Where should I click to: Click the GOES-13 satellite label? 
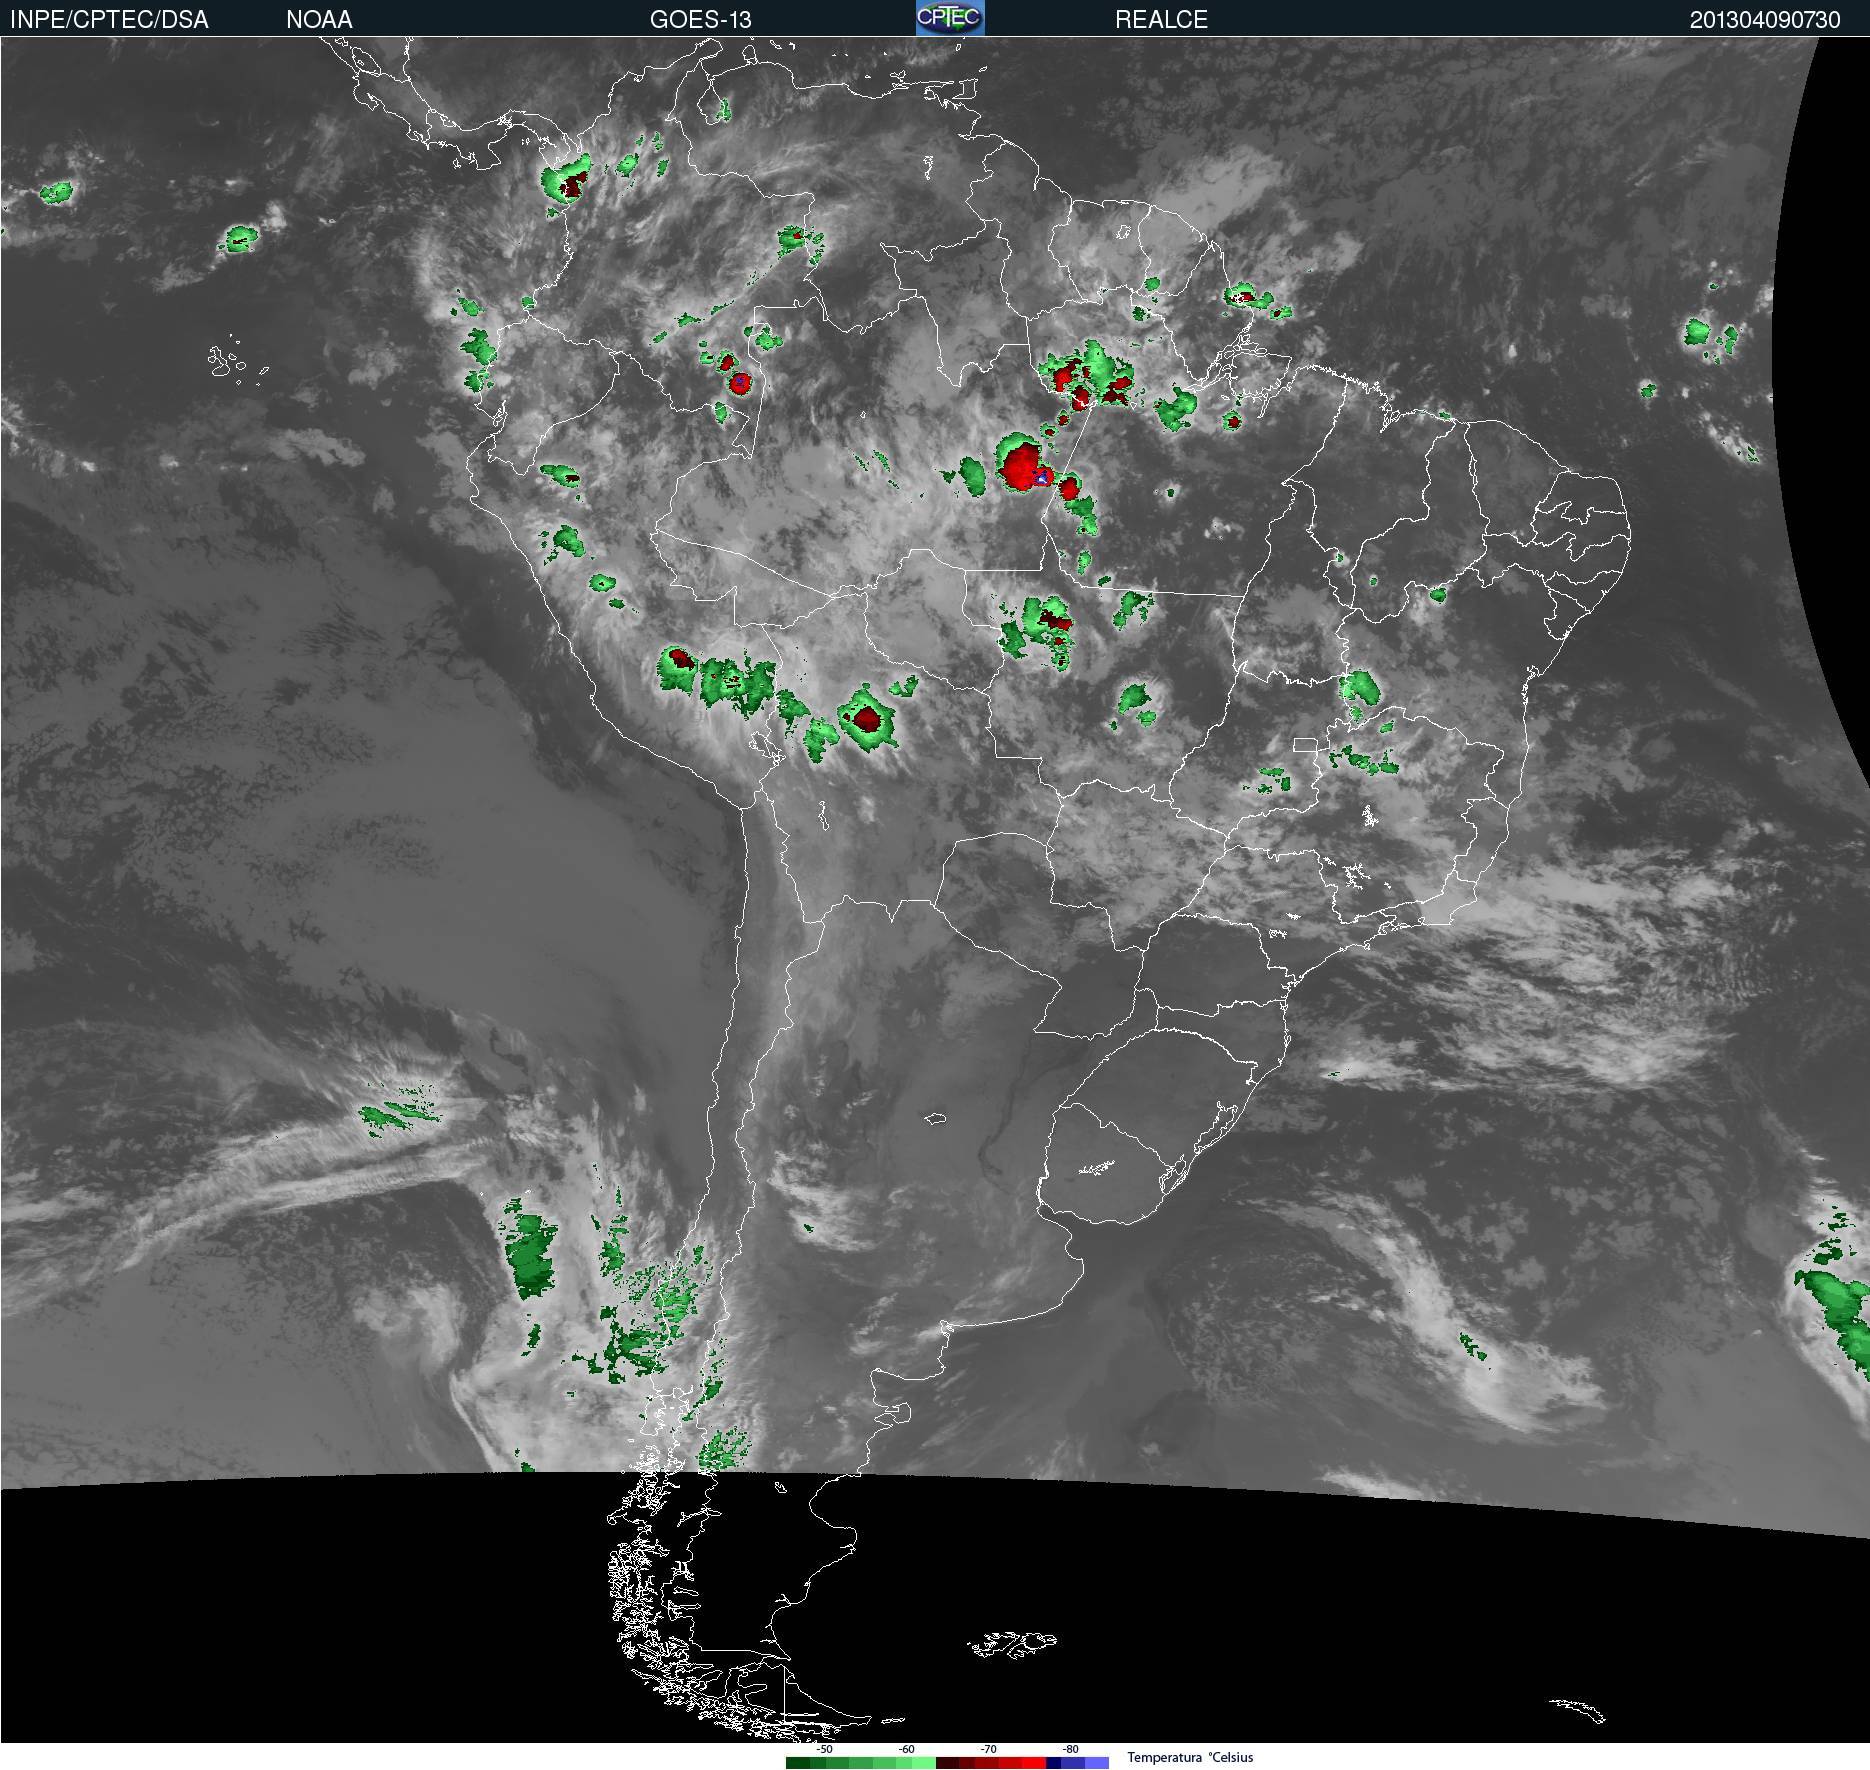point(700,19)
